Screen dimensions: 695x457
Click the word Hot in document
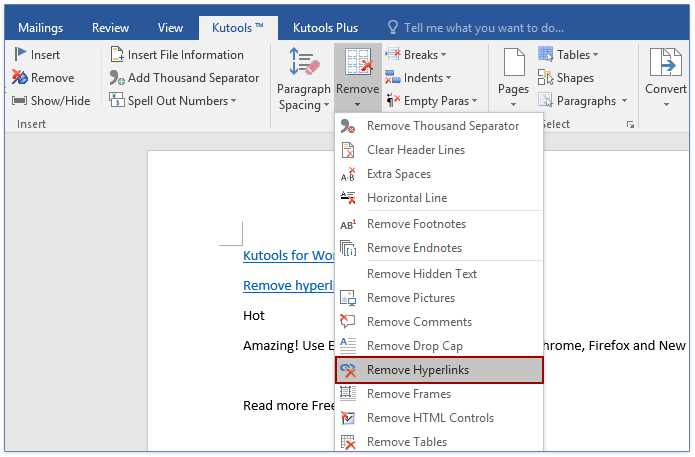tap(254, 316)
